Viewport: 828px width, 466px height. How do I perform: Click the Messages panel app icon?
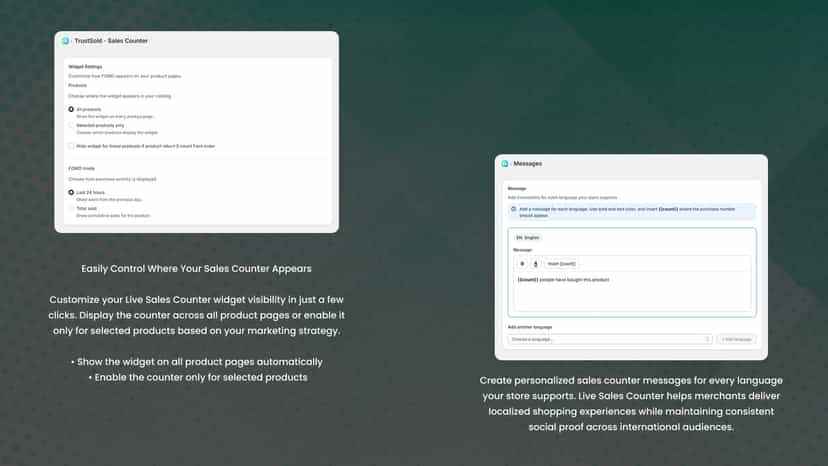tap(505, 164)
